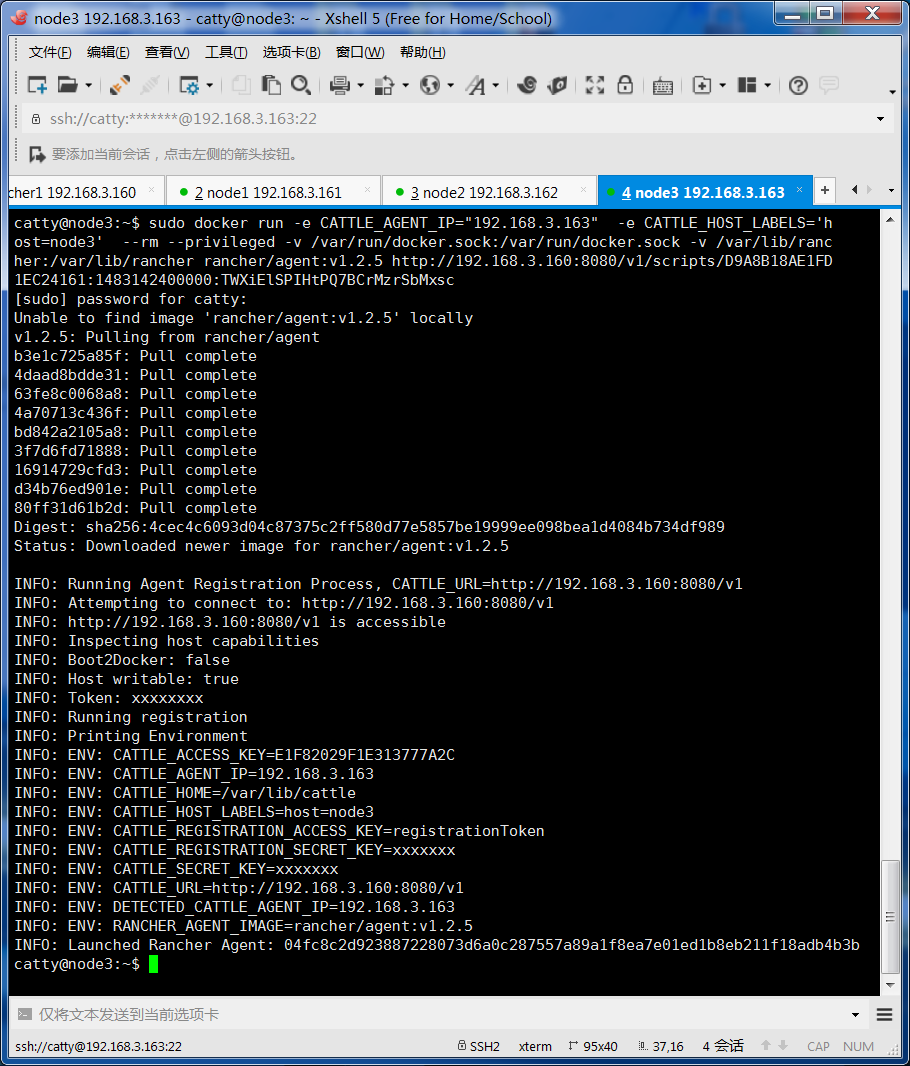The height and width of the screenshot is (1066, 910).
Task: Click the terminal vertical scrollbar thumb
Action: pos(890,916)
